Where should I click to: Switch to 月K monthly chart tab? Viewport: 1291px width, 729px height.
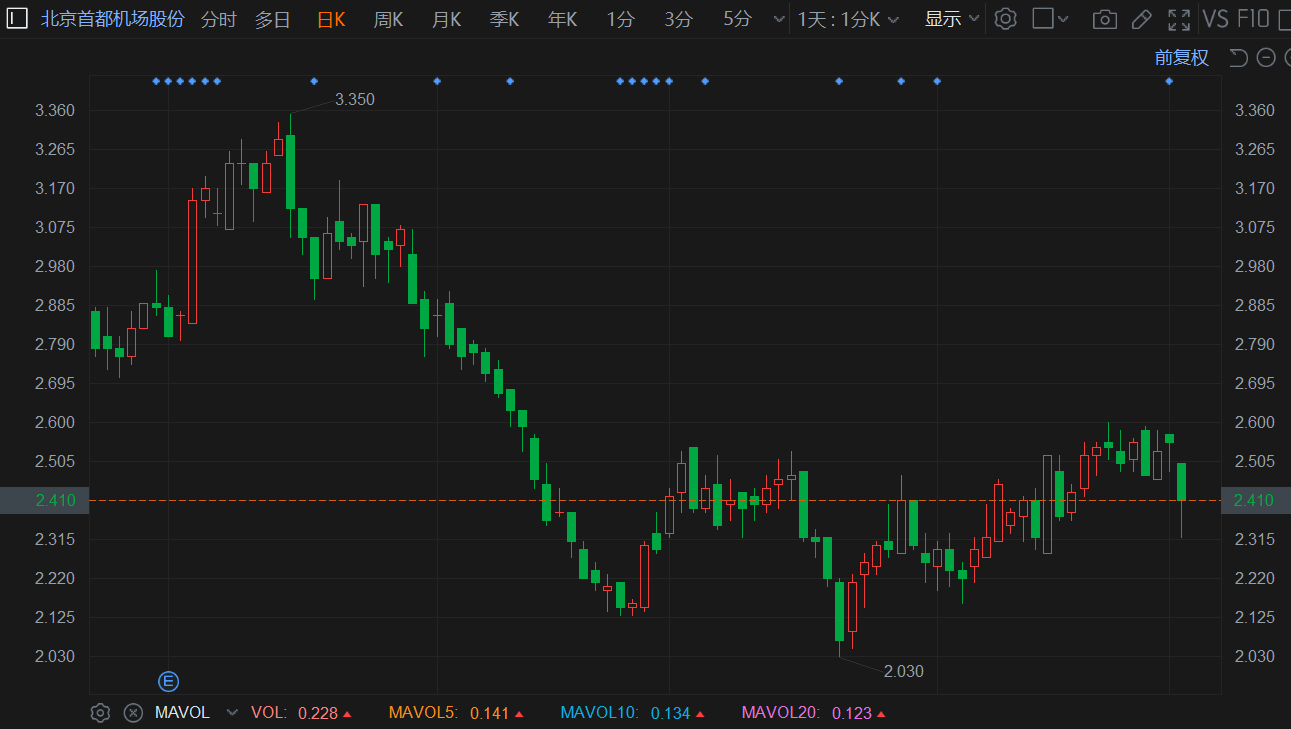click(x=446, y=19)
